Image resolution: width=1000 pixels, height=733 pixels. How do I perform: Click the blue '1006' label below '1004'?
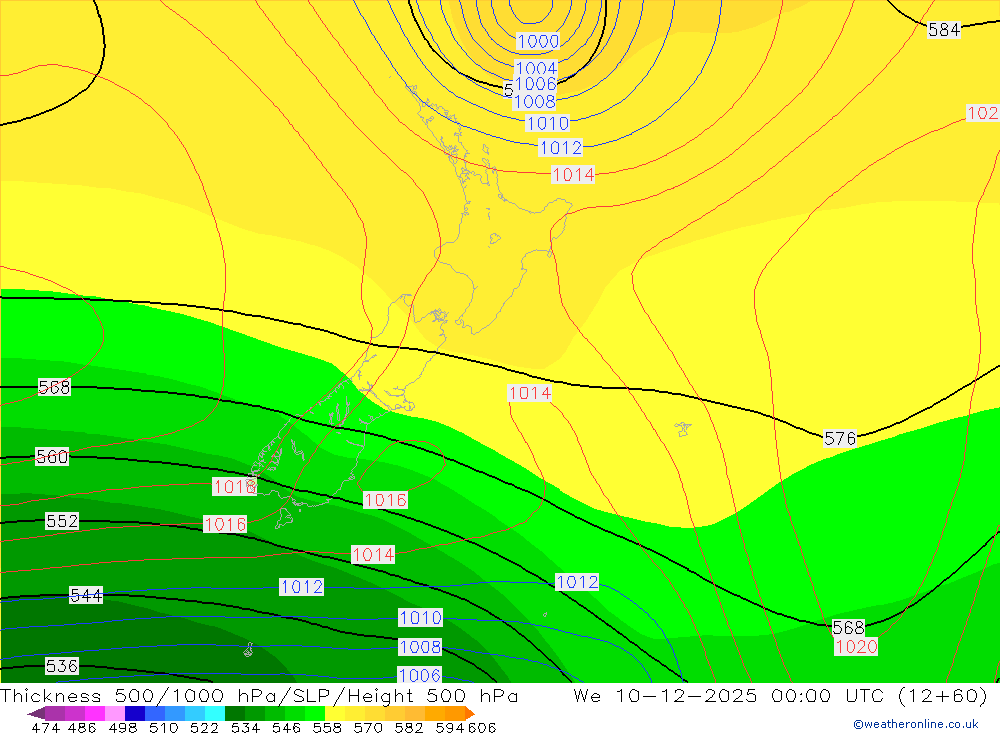coord(536,84)
